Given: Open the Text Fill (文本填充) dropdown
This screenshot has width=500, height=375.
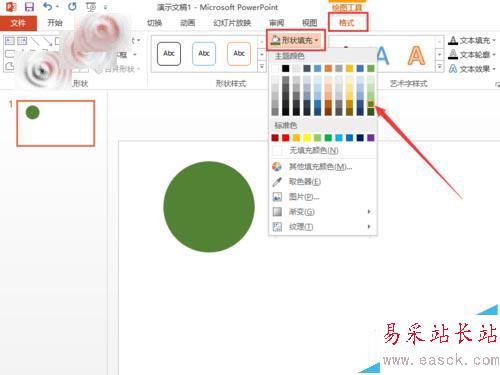Looking at the screenshot, I should (x=471, y=40).
